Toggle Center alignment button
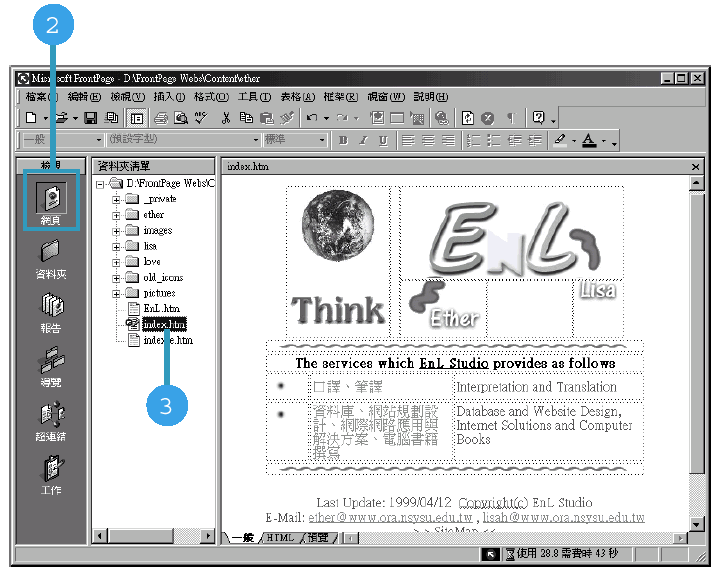This screenshot has height=572, width=718. [x=428, y=140]
